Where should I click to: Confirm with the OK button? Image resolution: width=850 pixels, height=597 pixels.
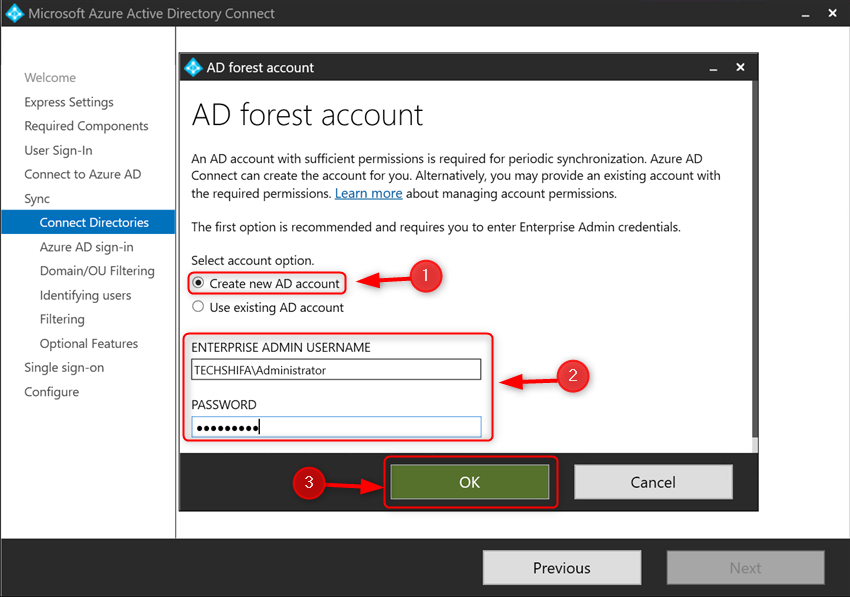click(470, 482)
